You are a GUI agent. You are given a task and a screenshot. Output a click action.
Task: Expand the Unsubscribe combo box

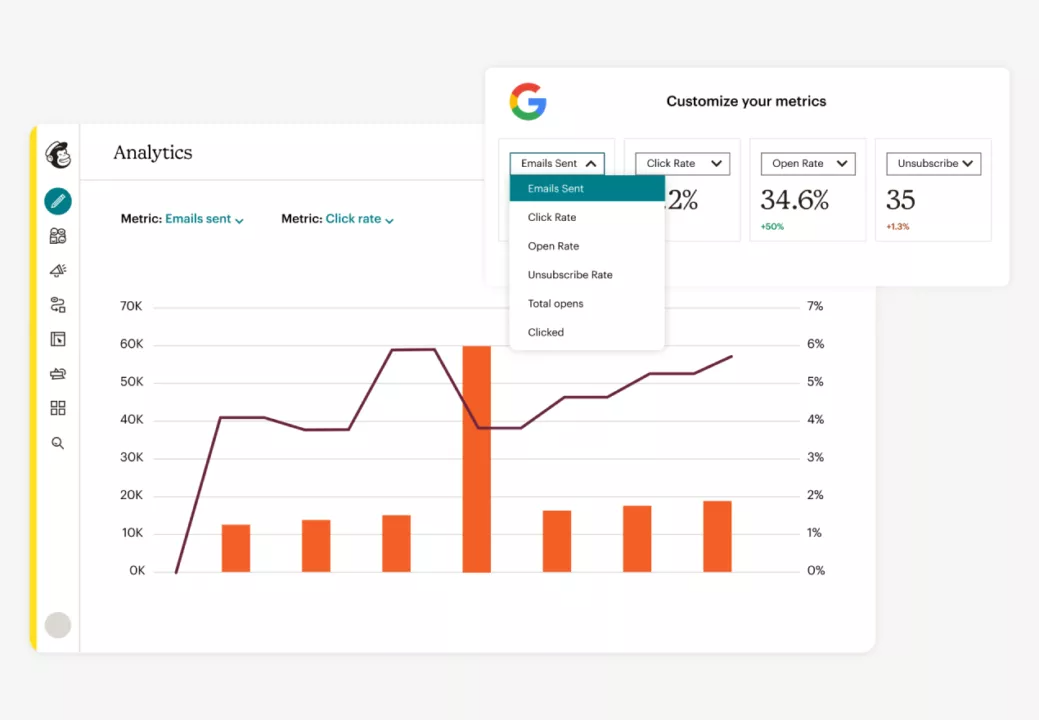(x=934, y=164)
